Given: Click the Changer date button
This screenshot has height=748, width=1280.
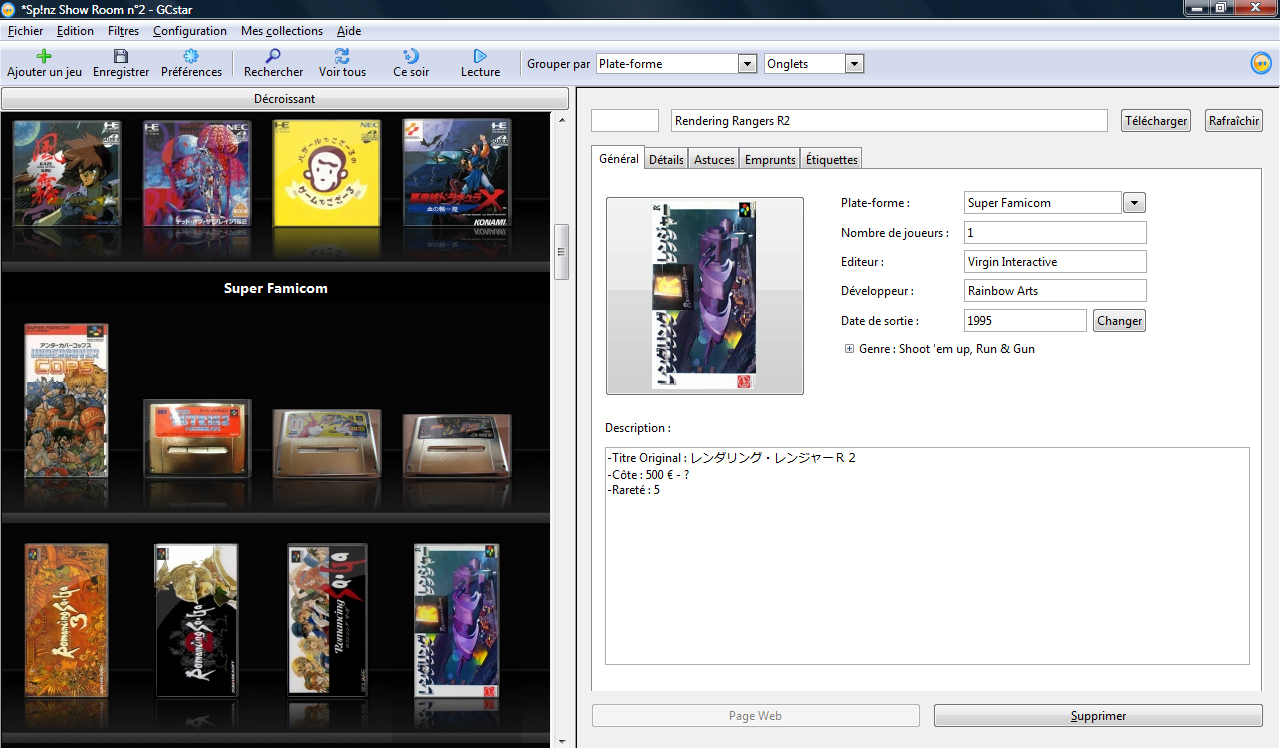Looking at the screenshot, I should click(1119, 320).
